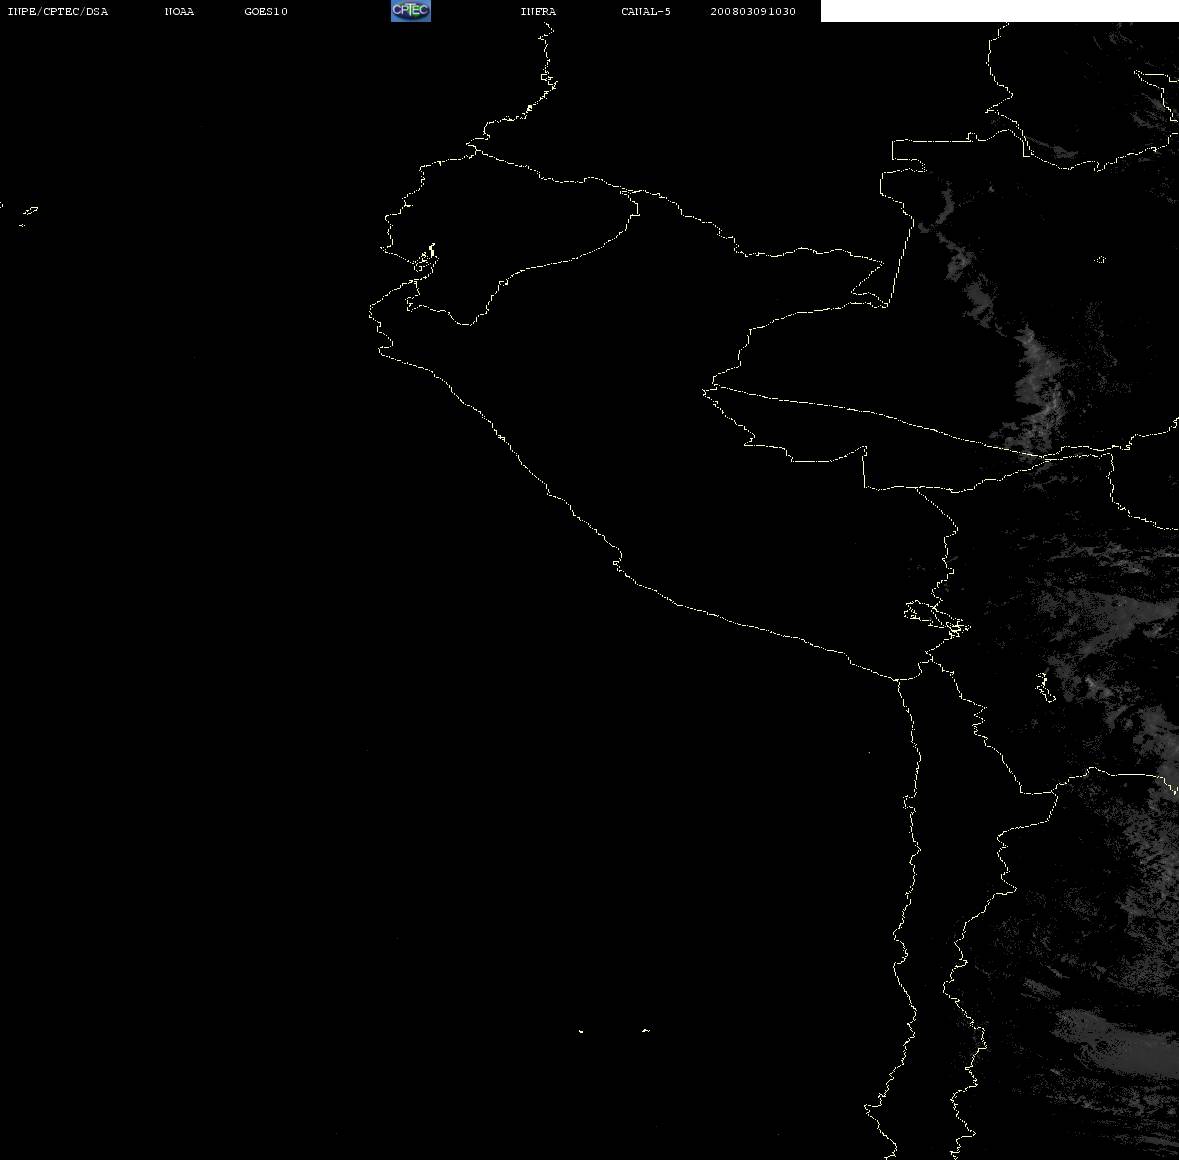
Task: Click the NOAA label in header
Action: click(x=179, y=11)
